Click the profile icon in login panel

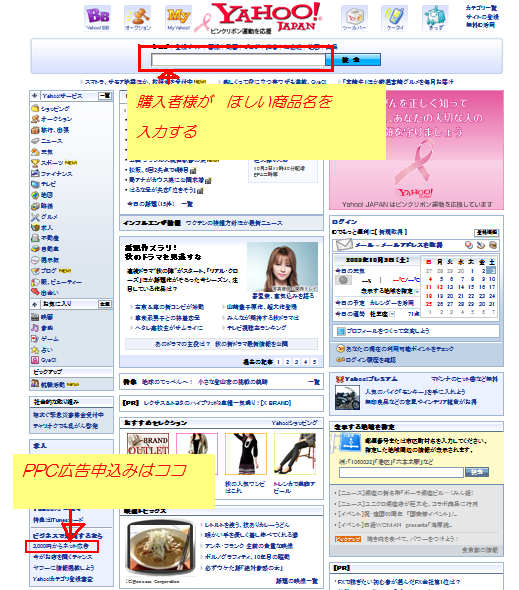(341, 331)
